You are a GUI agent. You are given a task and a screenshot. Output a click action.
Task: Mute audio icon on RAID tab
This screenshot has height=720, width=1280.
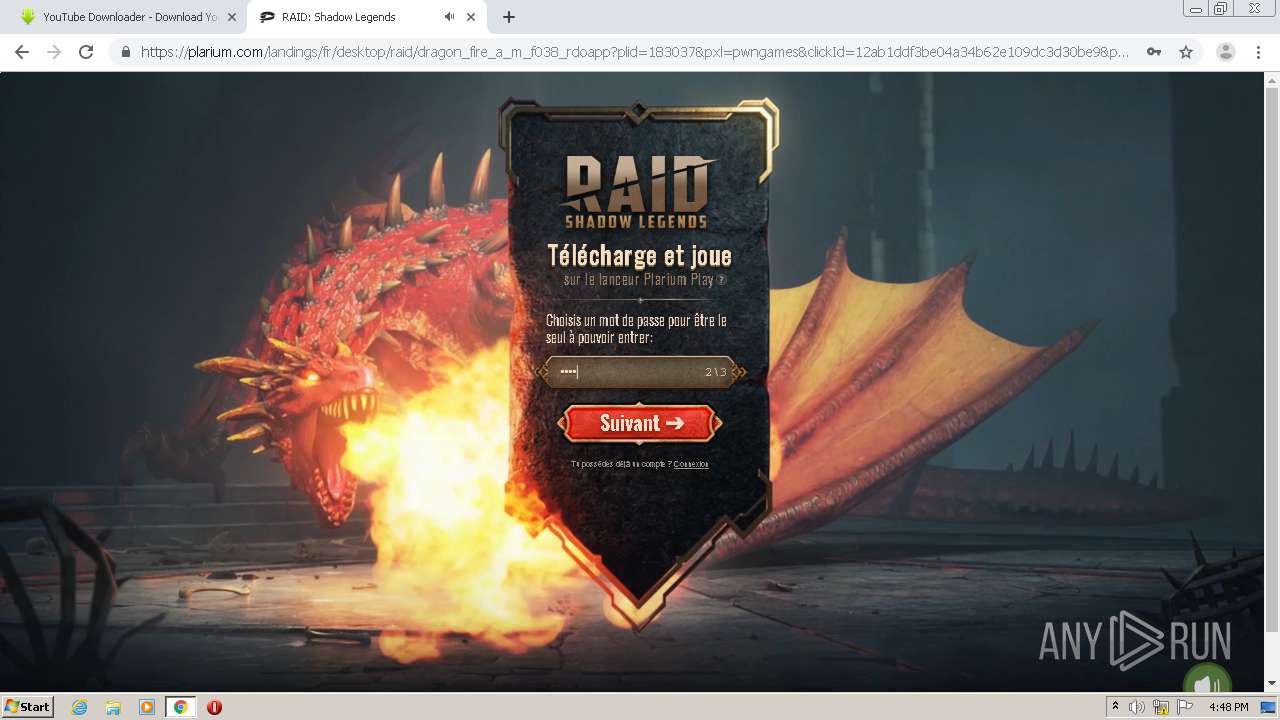449,17
